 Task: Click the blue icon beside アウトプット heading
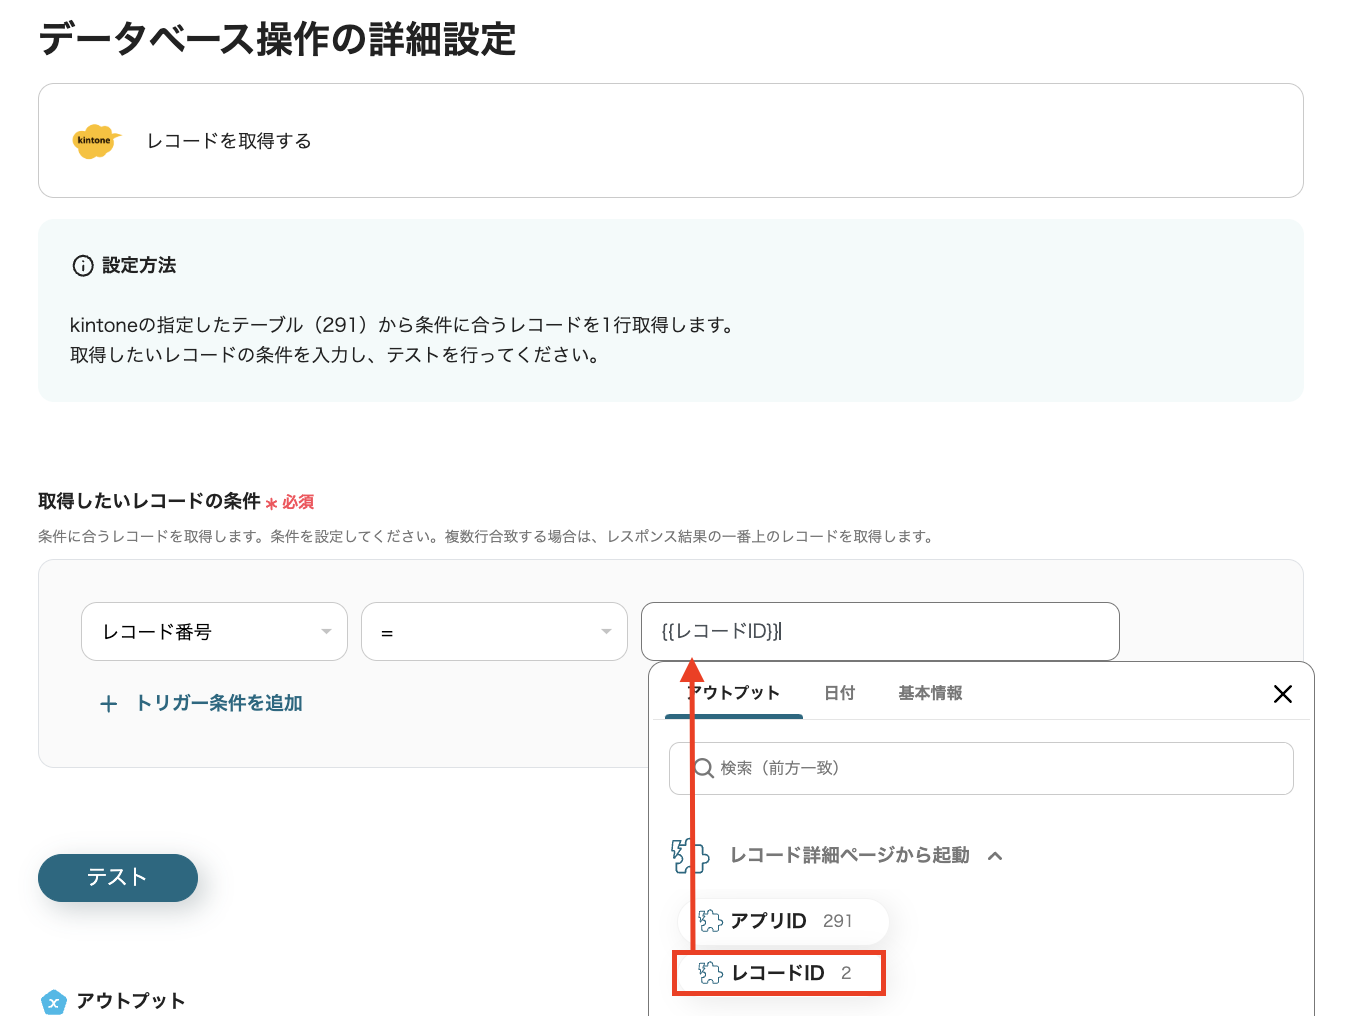click(x=54, y=1001)
